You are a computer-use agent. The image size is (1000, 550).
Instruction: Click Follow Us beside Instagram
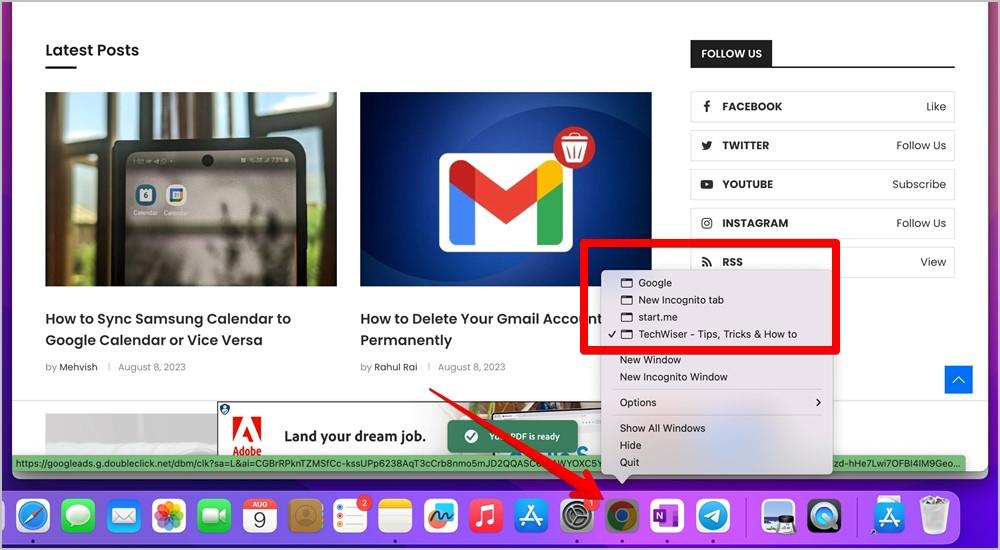click(921, 223)
